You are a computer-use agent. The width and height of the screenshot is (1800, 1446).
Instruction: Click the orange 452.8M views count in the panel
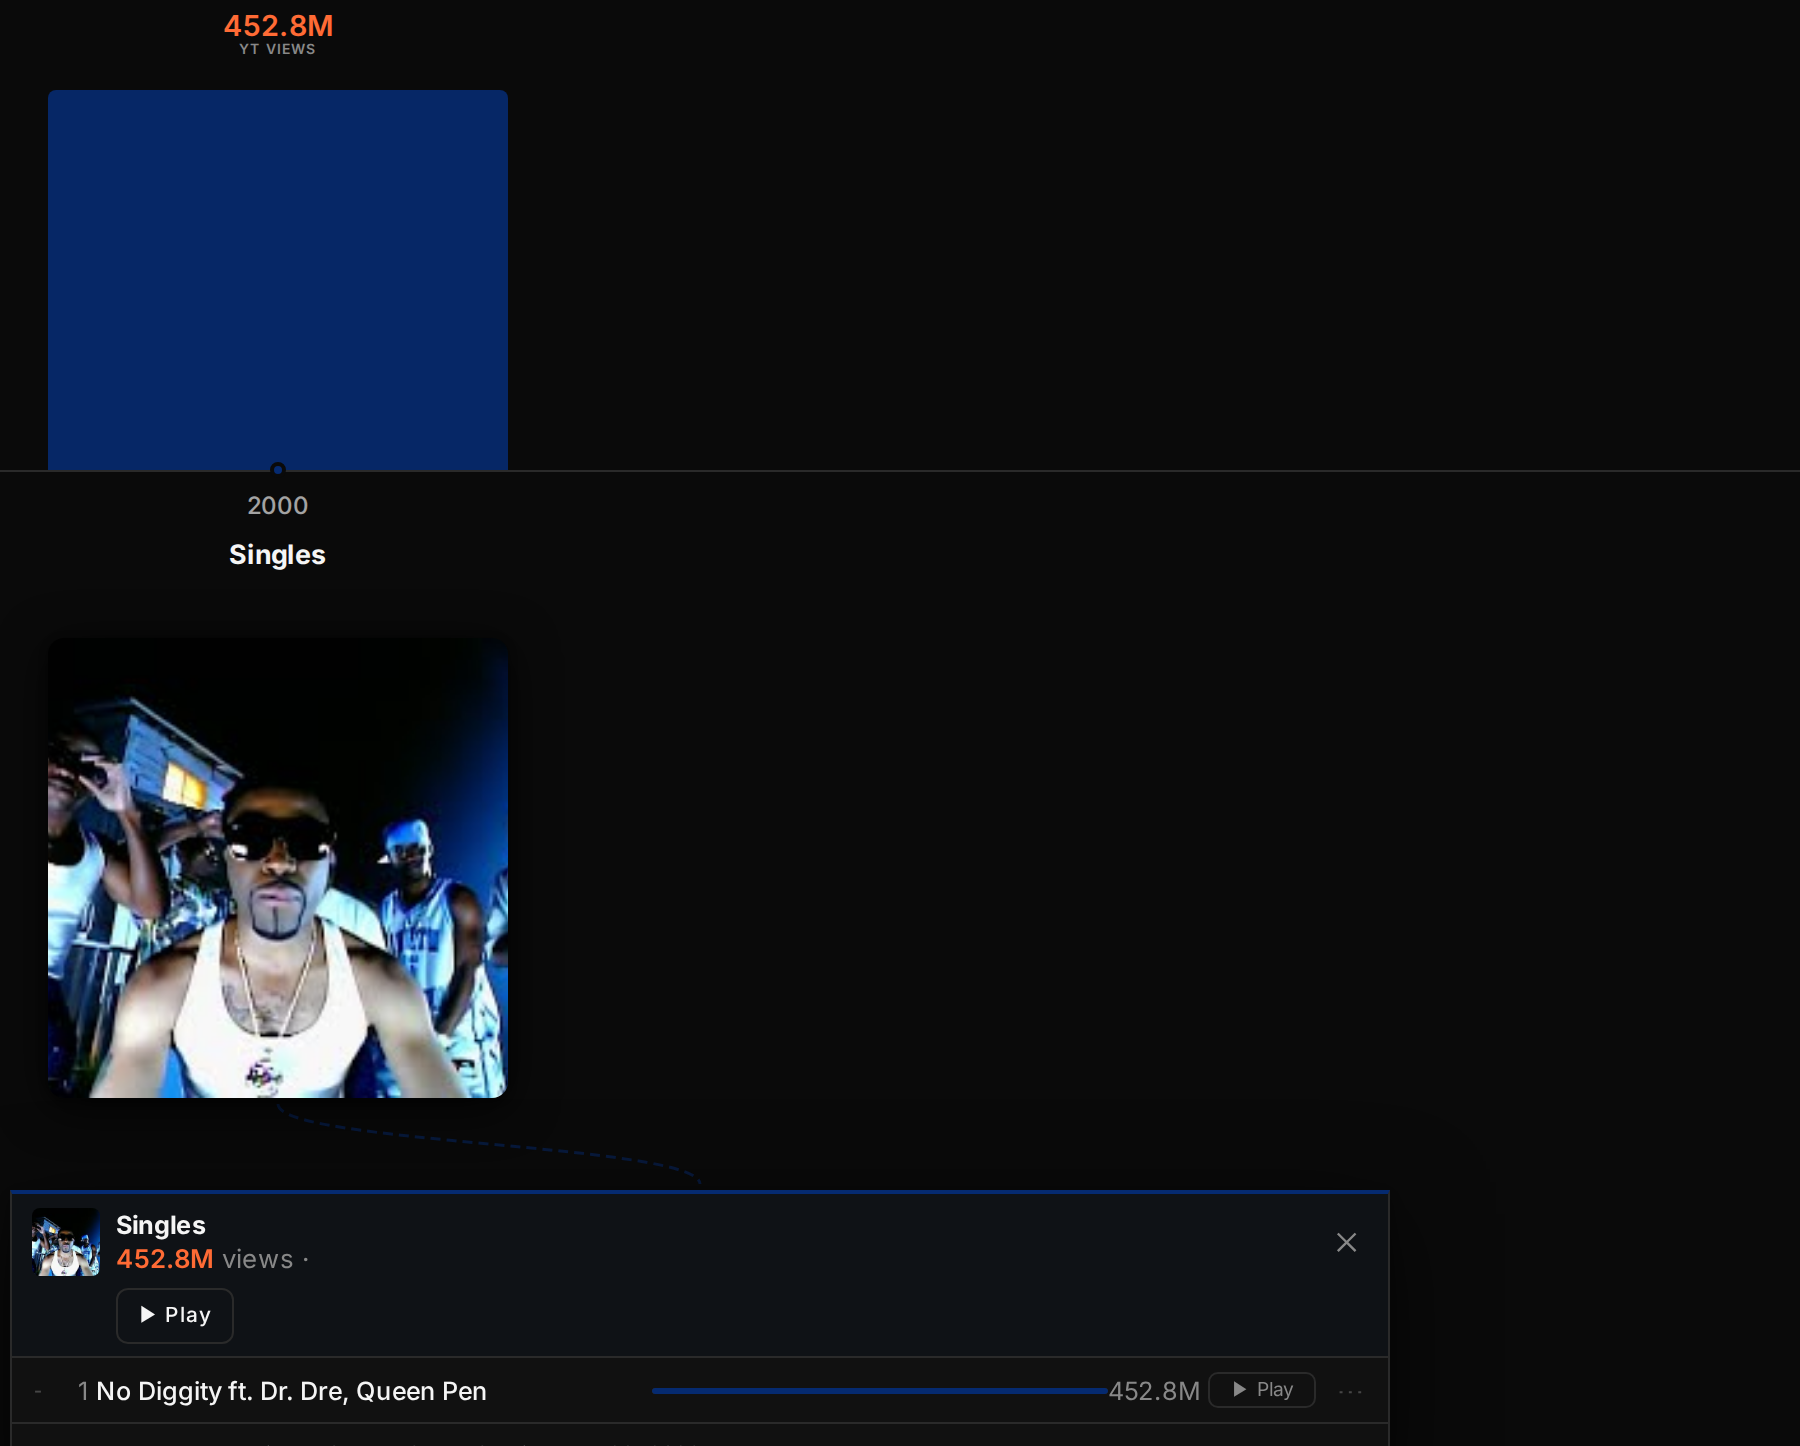[165, 1259]
